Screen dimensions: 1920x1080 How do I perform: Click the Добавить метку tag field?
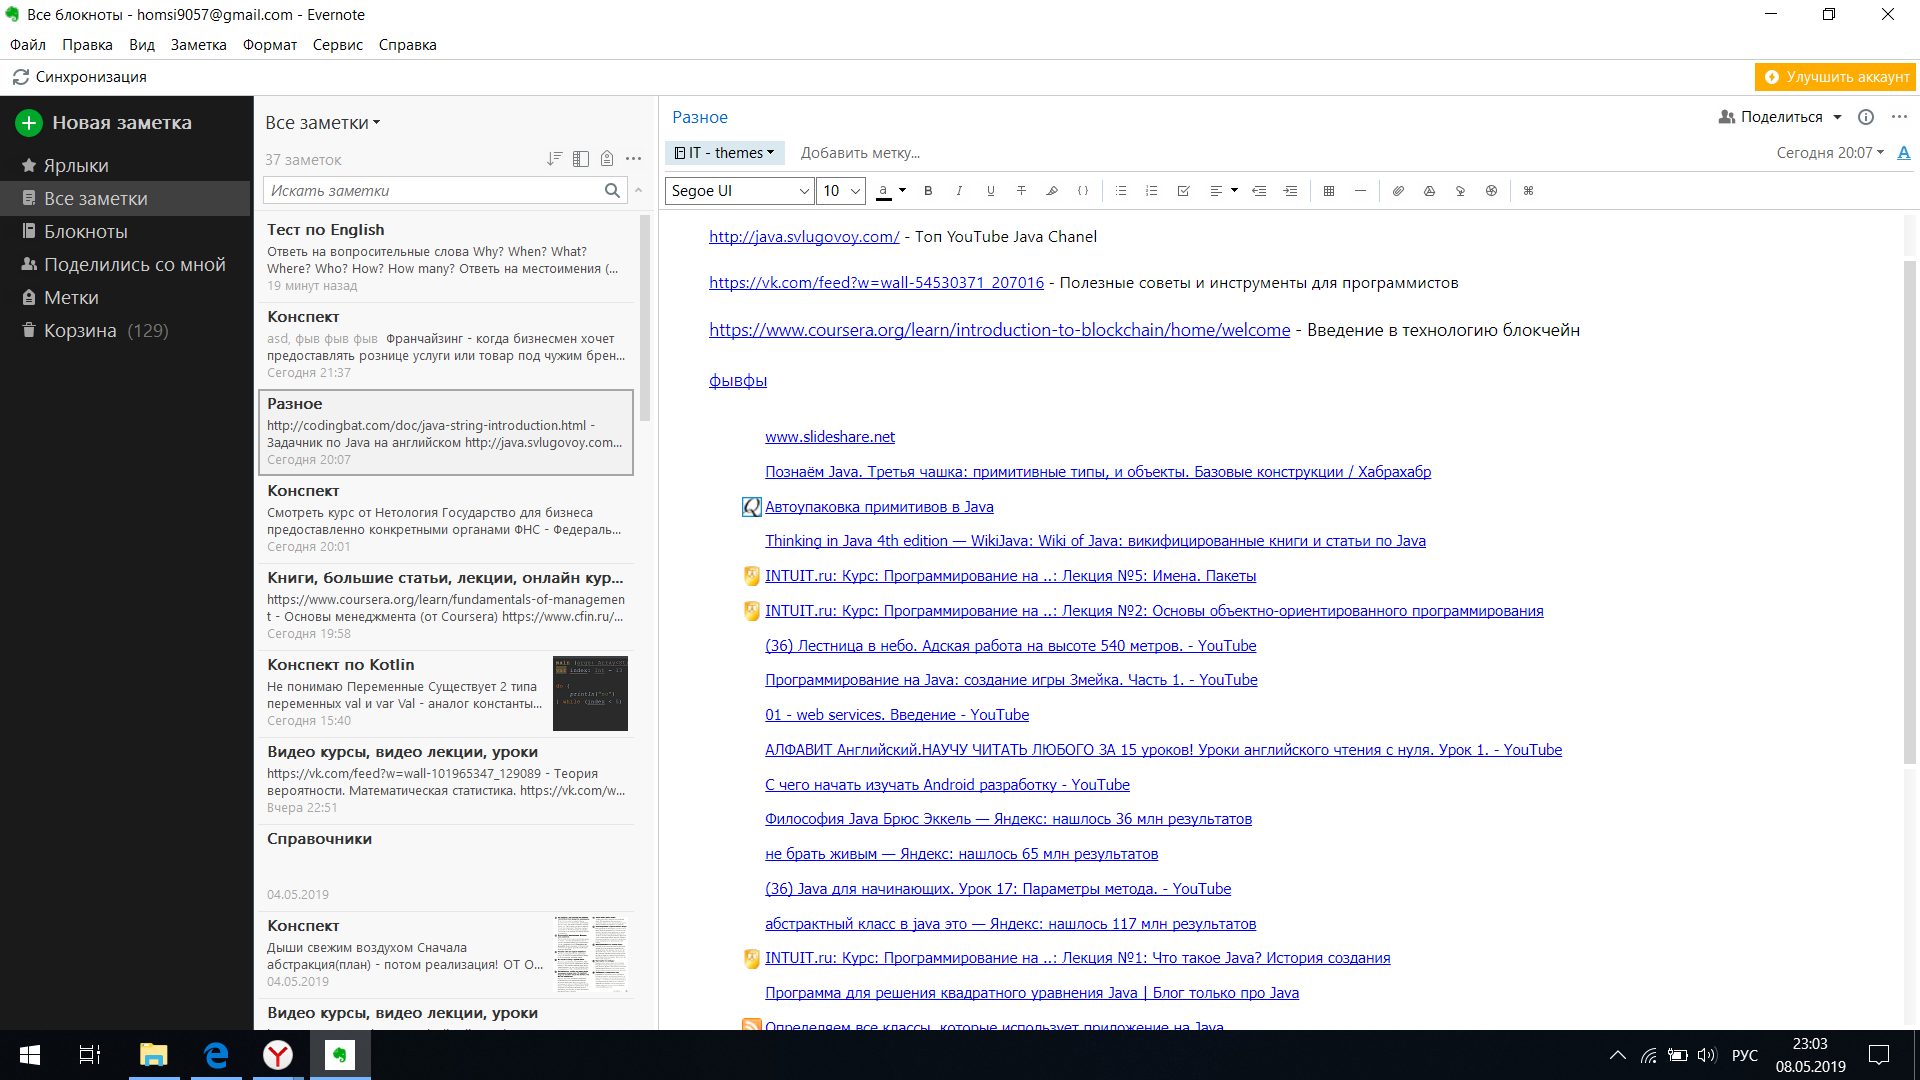860,153
